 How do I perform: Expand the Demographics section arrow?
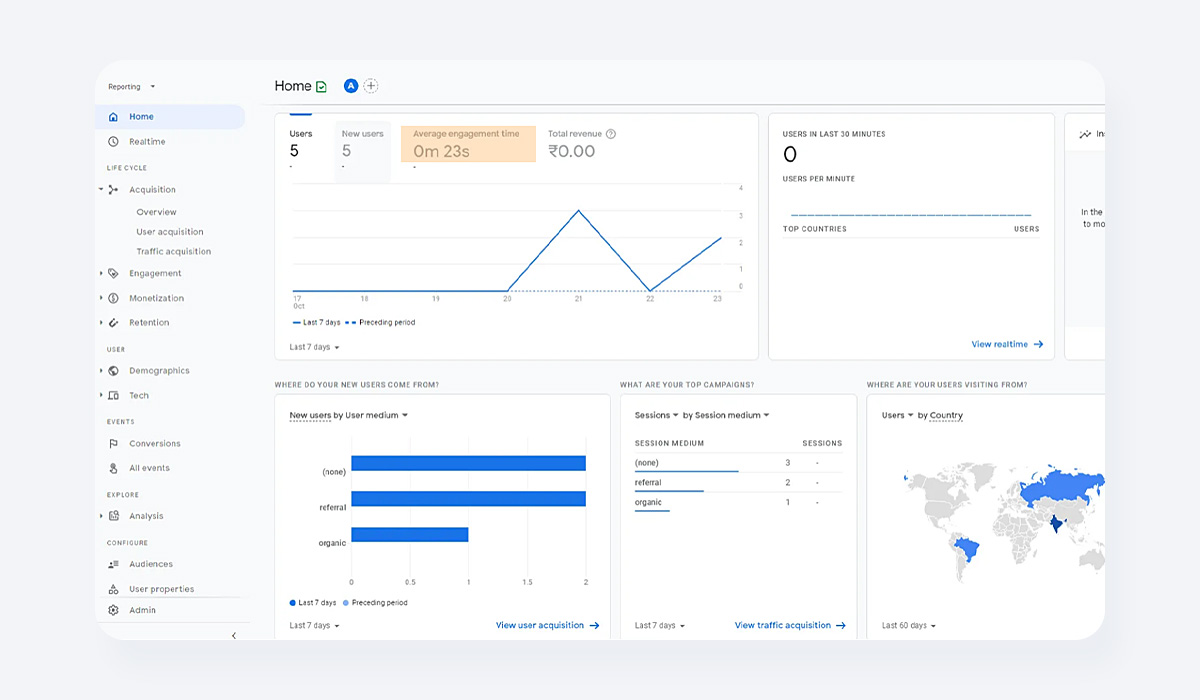point(101,371)
